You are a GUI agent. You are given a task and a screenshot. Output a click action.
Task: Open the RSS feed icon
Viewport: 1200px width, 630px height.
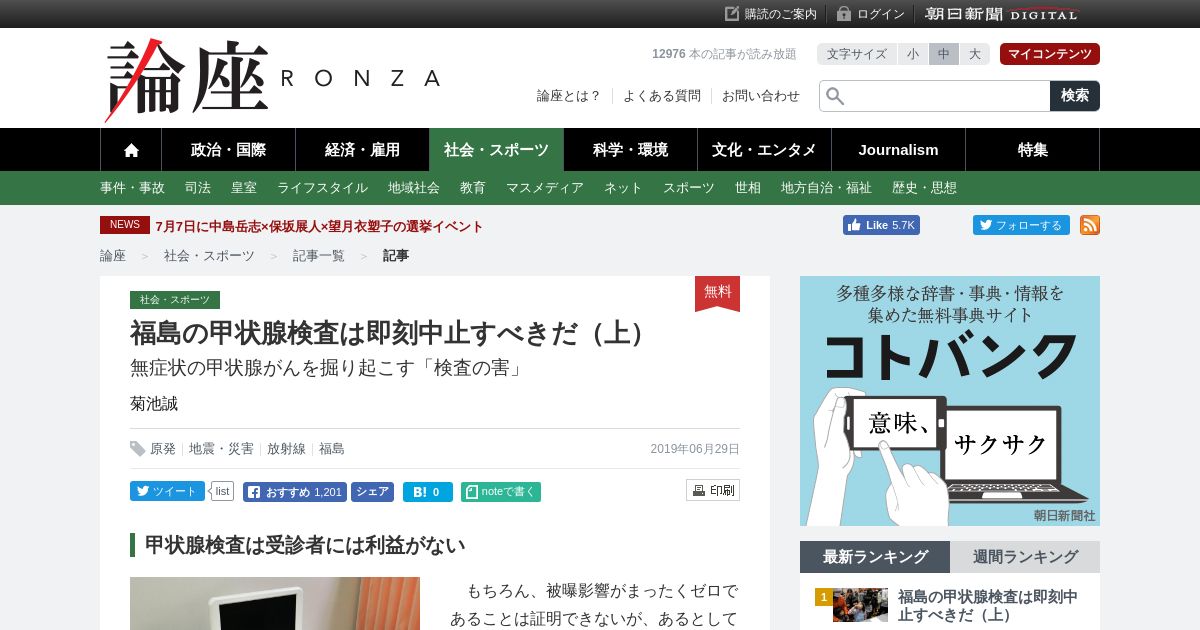coord(1090,225)
